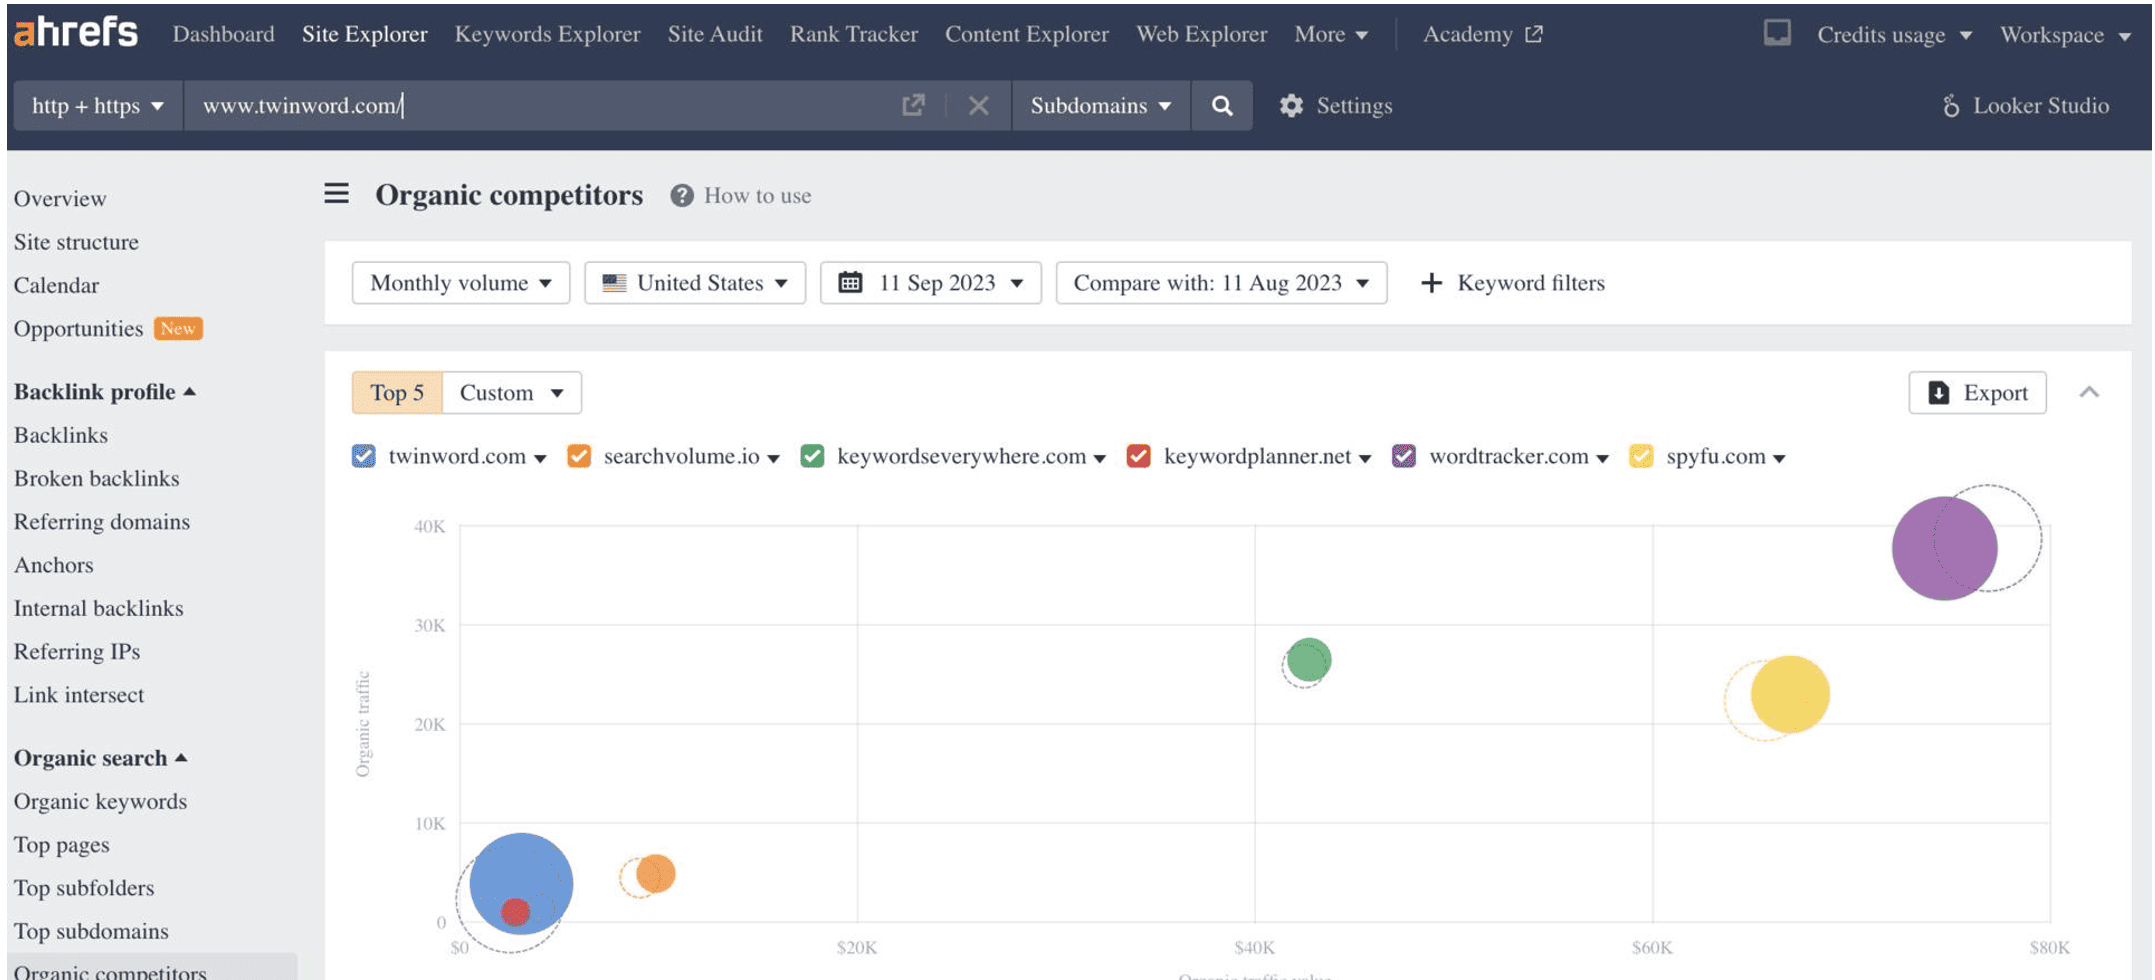
Task: Open Web Explorer
Action: click(1201, 34)
